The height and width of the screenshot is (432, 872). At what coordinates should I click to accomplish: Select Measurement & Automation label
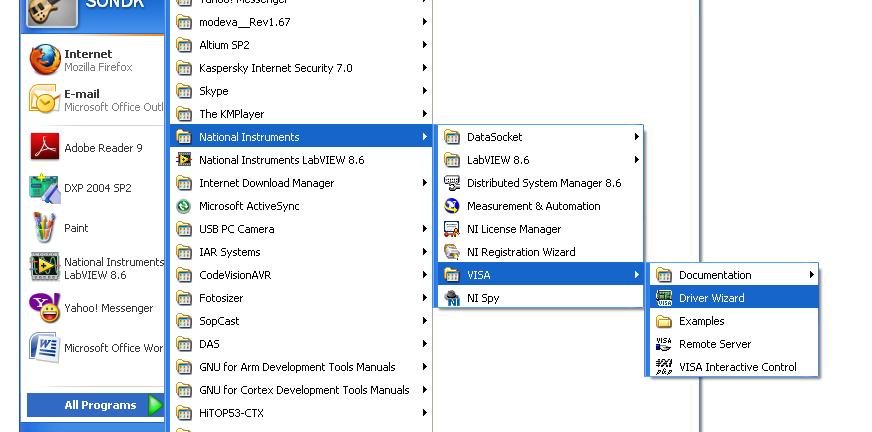(533, 206)
